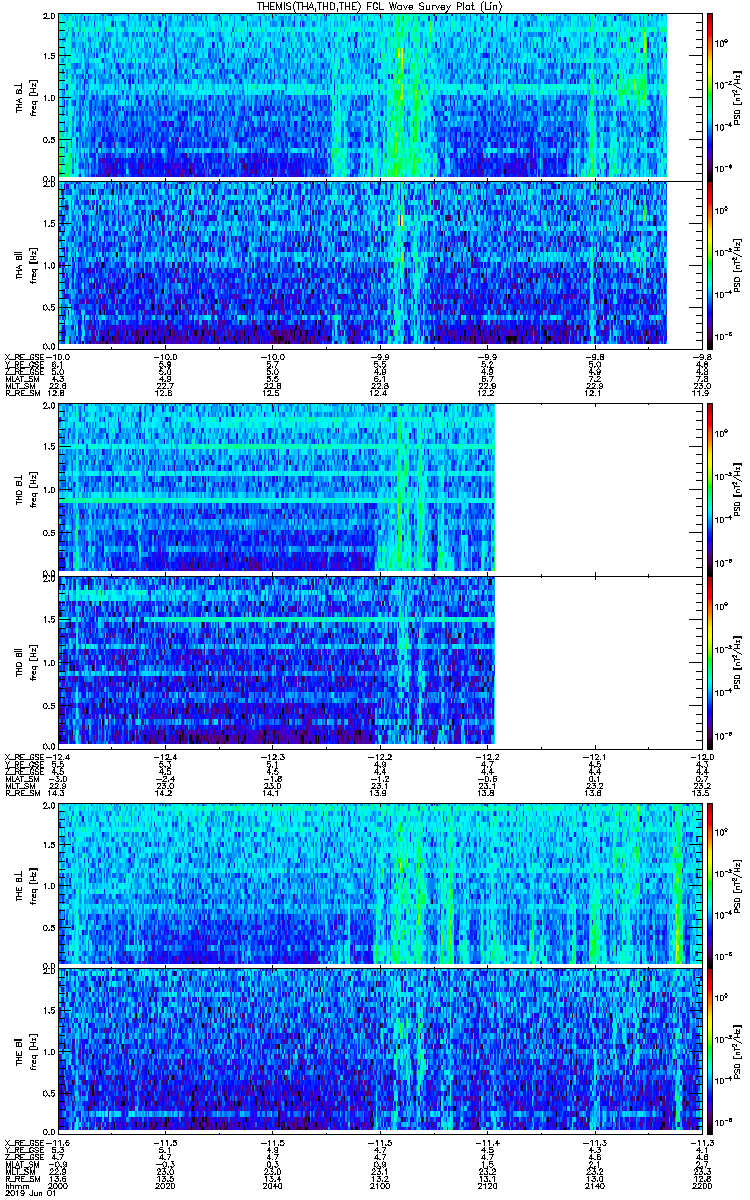
Task: Click the X_RE_GSE row label under THA panels
Action: tap(25, 355)
